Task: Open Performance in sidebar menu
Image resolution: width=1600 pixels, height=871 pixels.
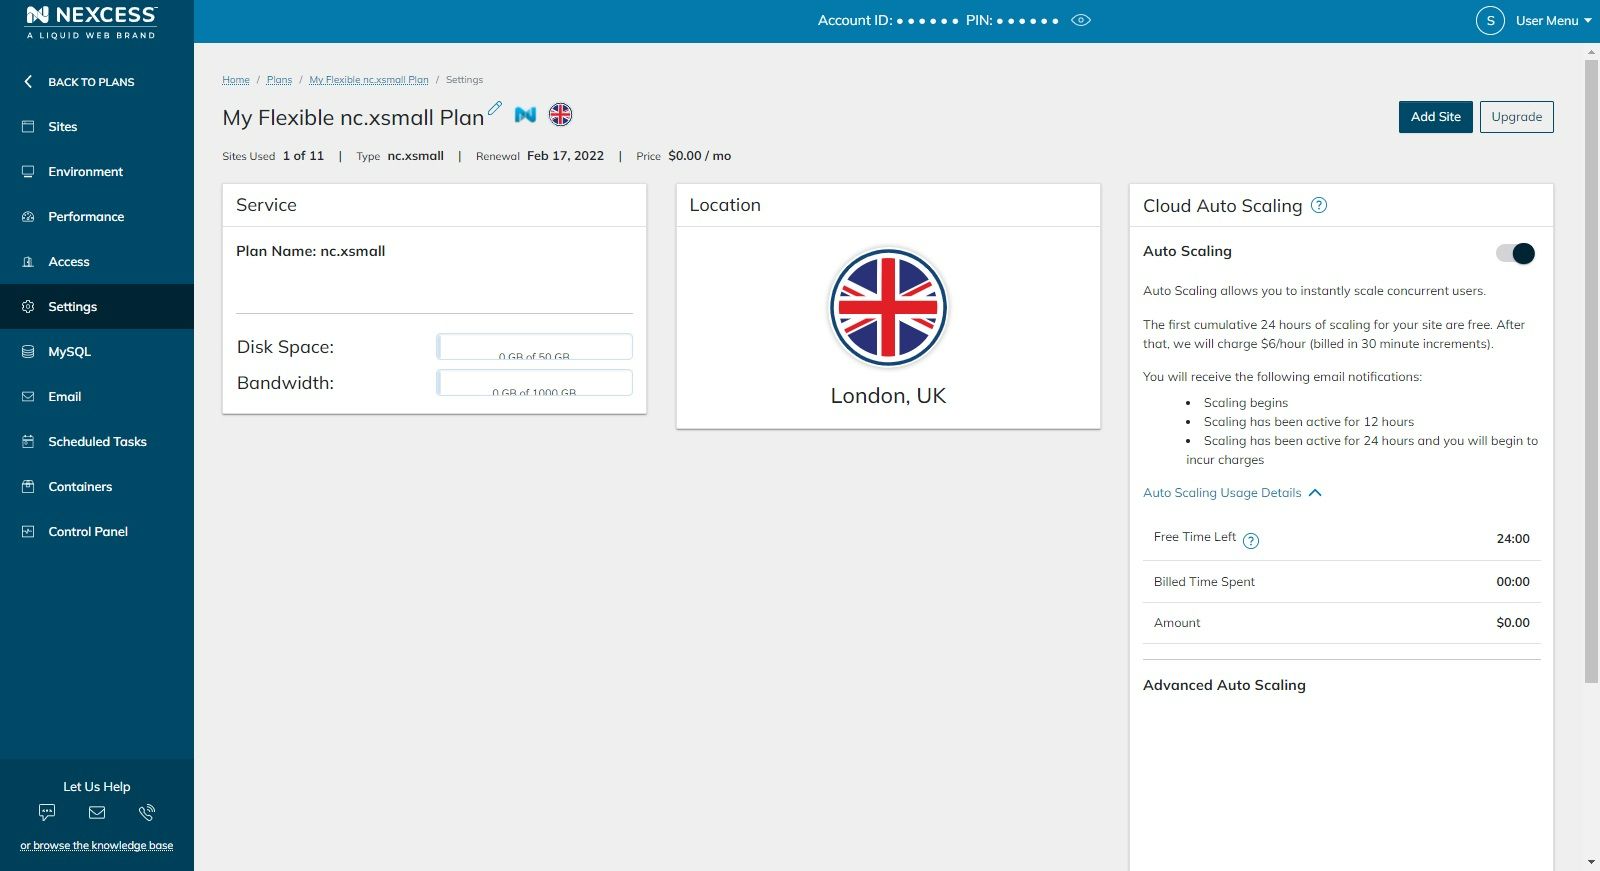Action: (x=97, y=216)
